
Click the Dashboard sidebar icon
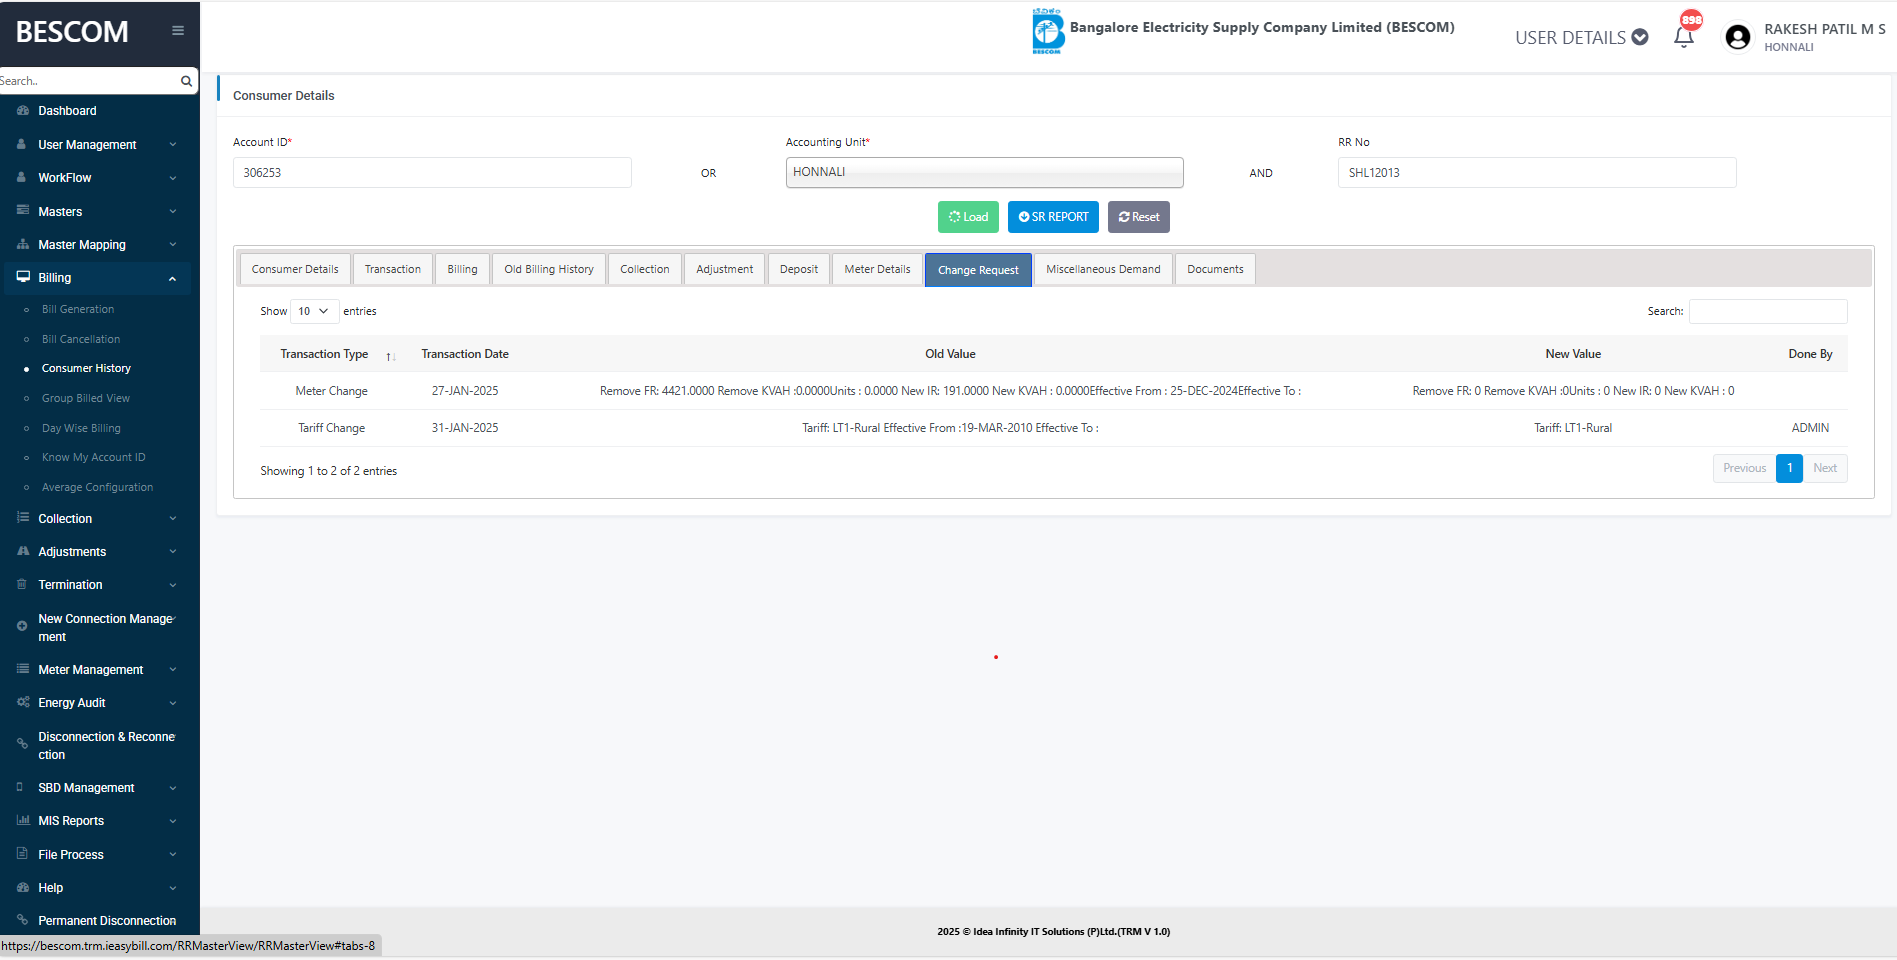tap(22, 111)
